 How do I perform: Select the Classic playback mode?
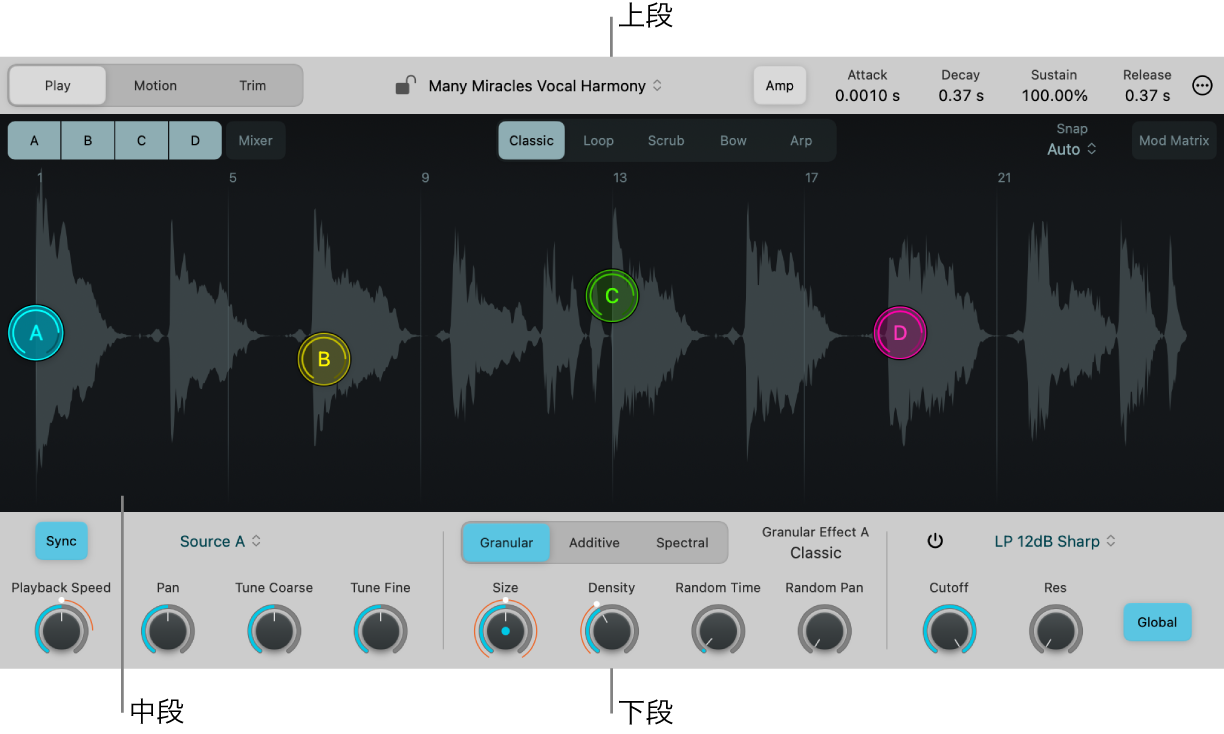531,141
